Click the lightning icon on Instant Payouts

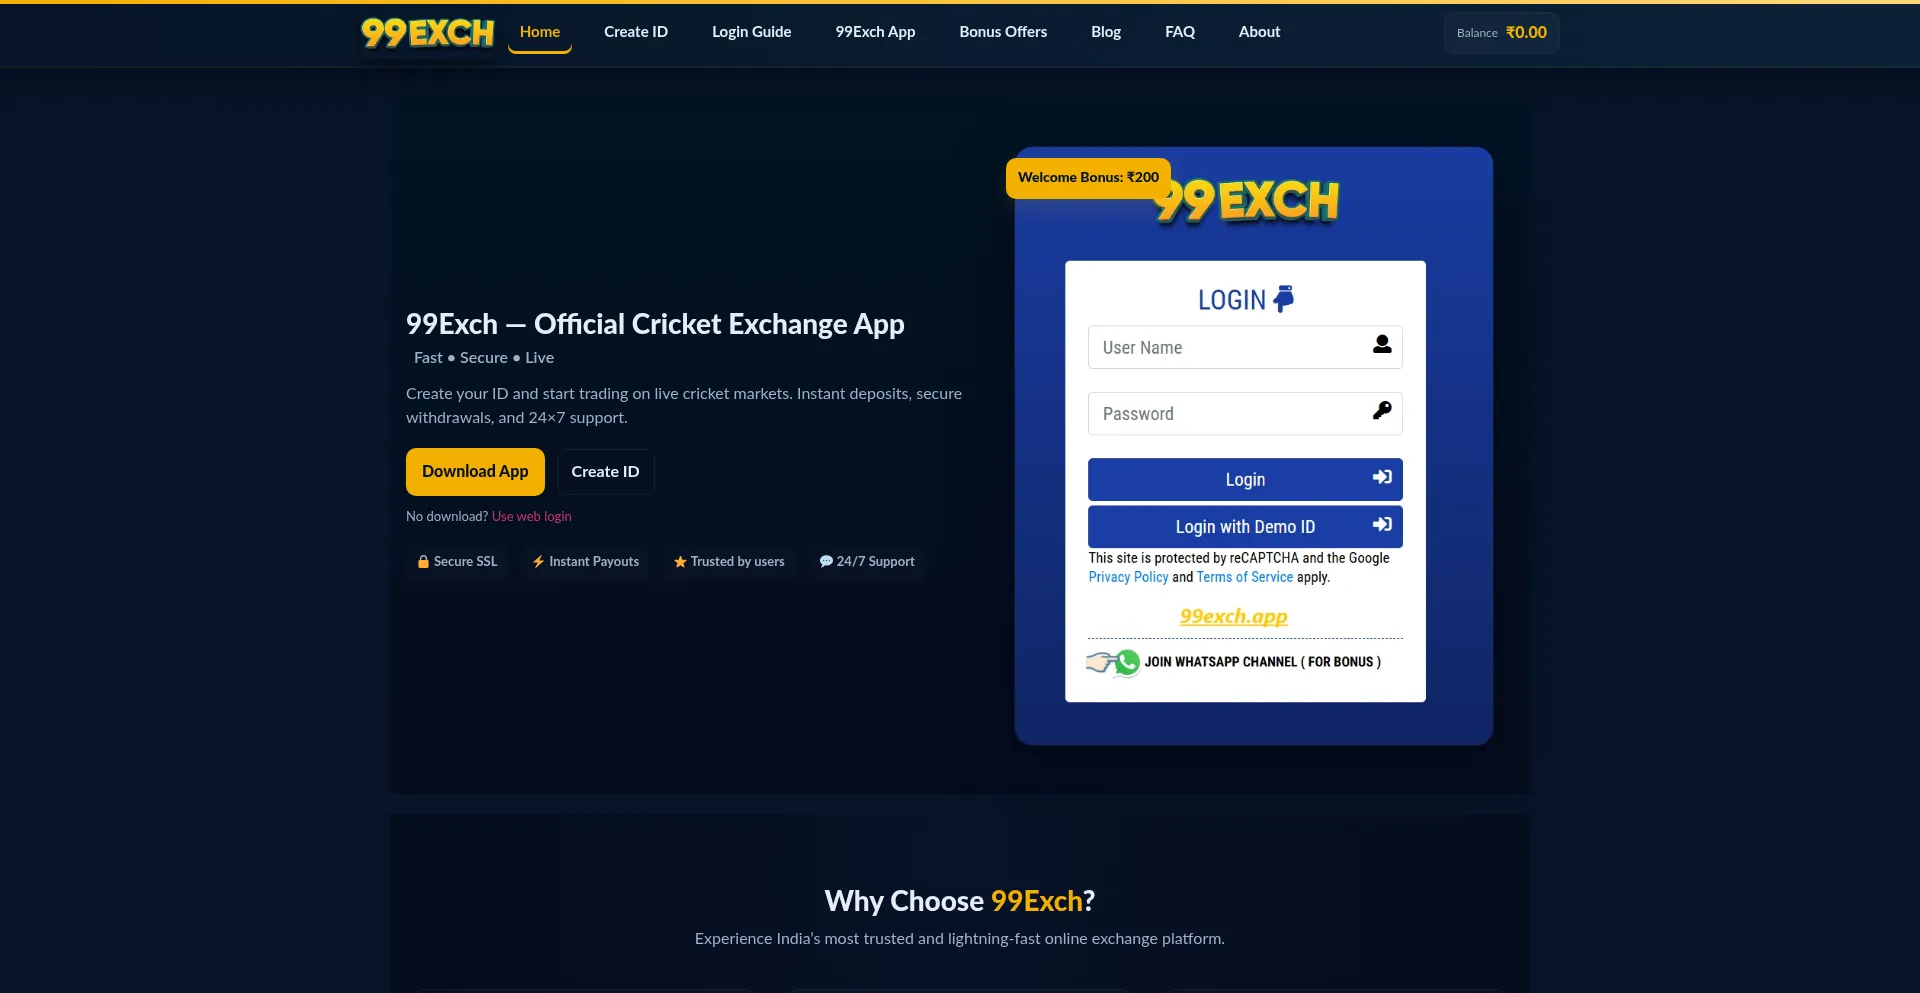tap(538, 562)
